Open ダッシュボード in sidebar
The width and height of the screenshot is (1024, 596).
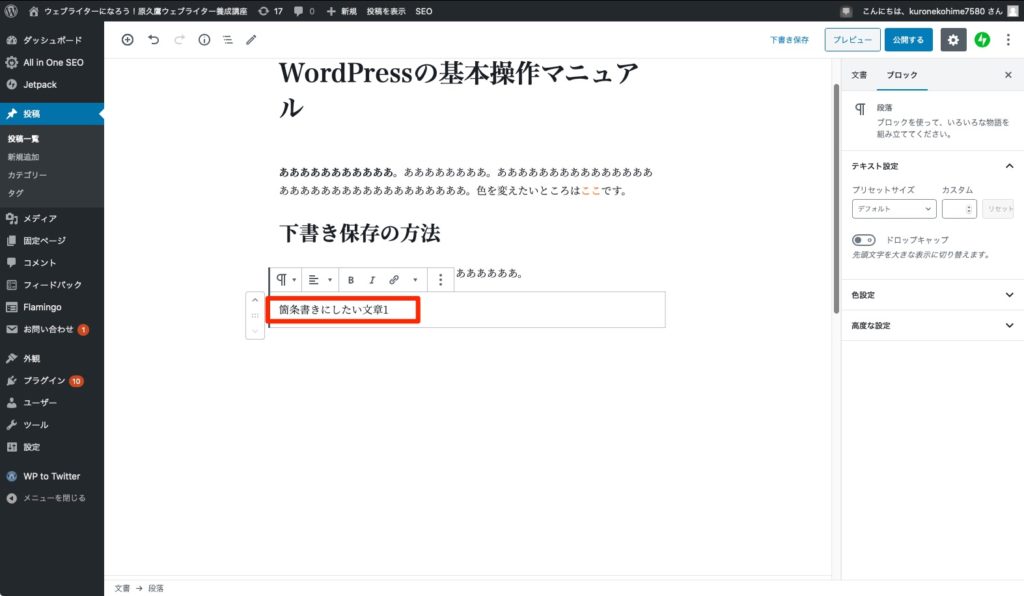pos(52,40)
